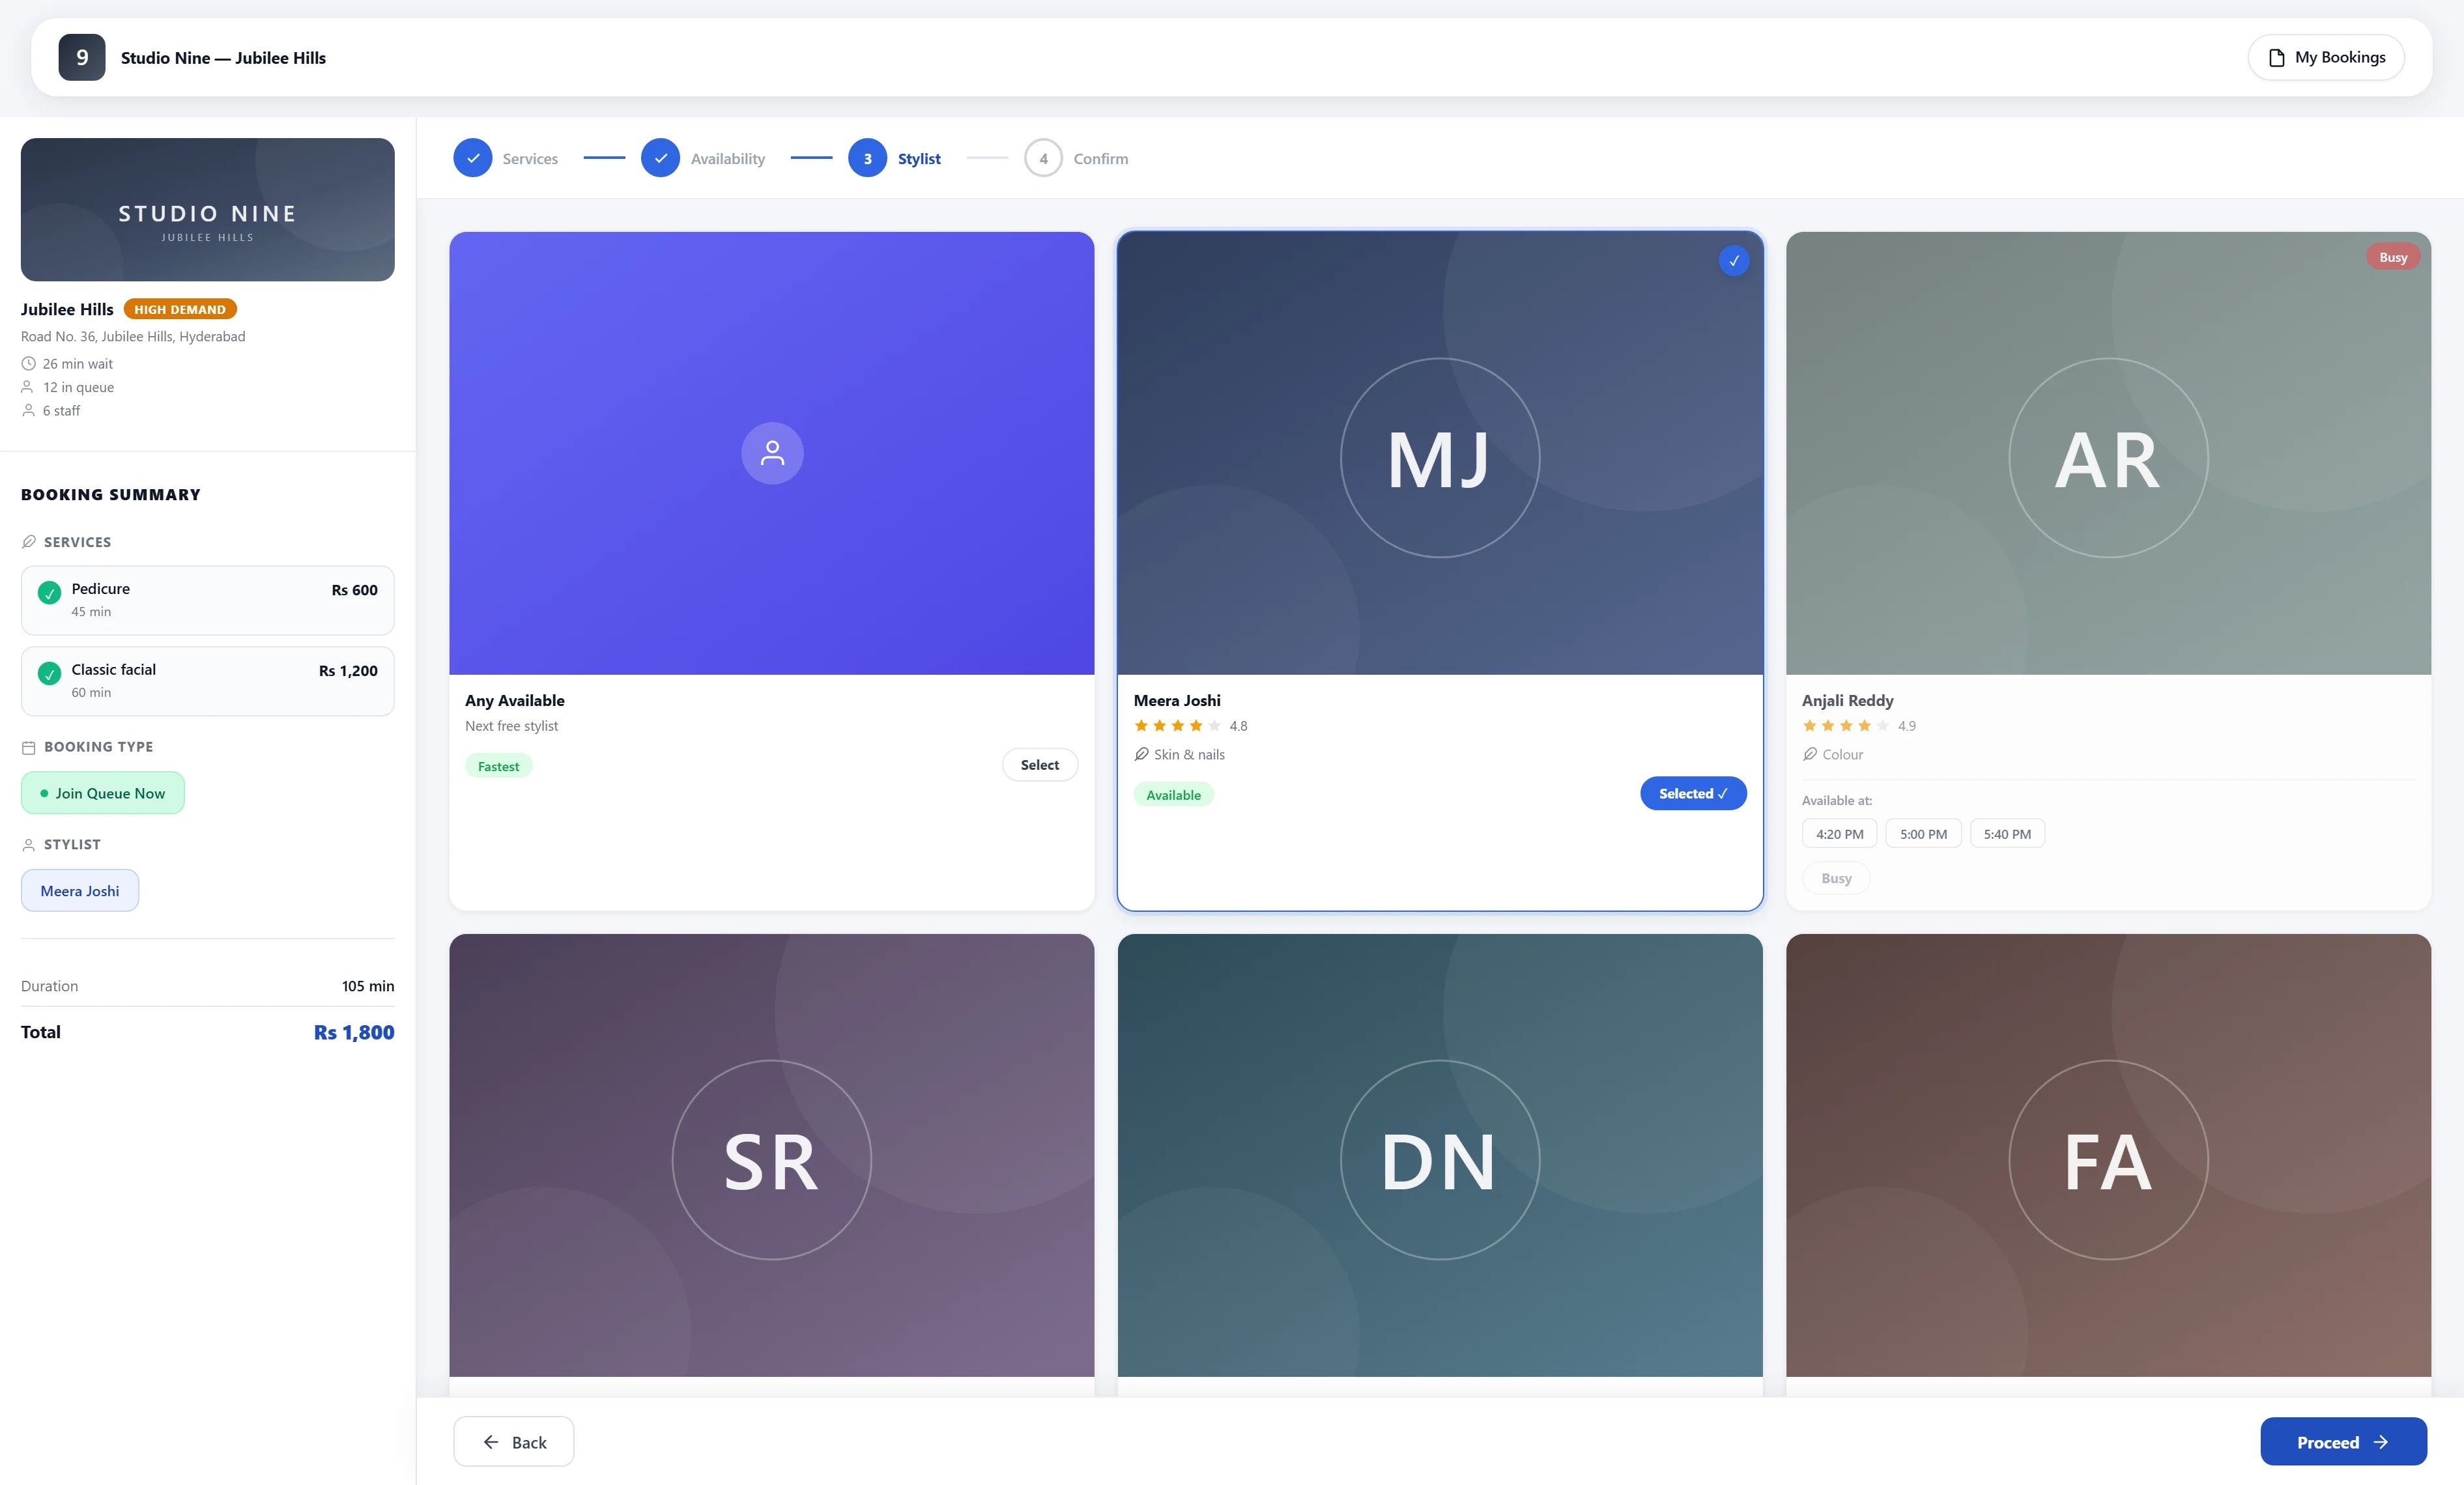The height and width of the screenshot is (1485, 2464).
Task: Pick the 5:00 PM time slot
Action: click(x=1923, y=834)
